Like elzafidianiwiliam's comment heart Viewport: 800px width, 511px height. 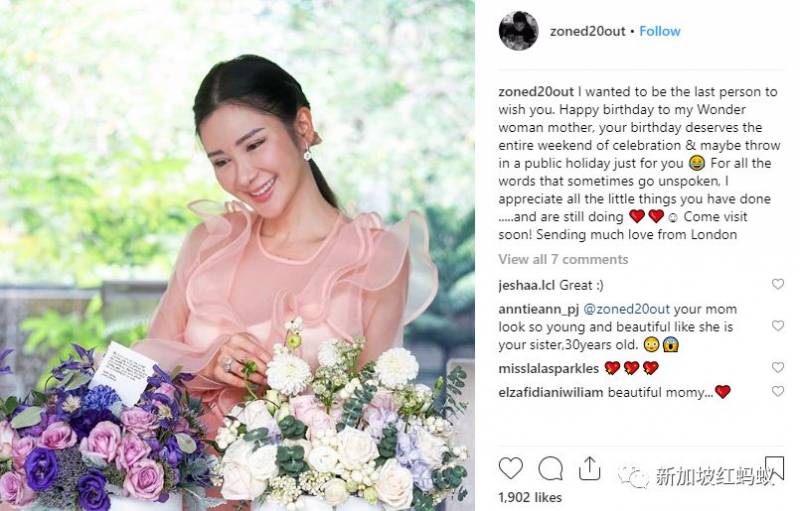tap(778, 391)
